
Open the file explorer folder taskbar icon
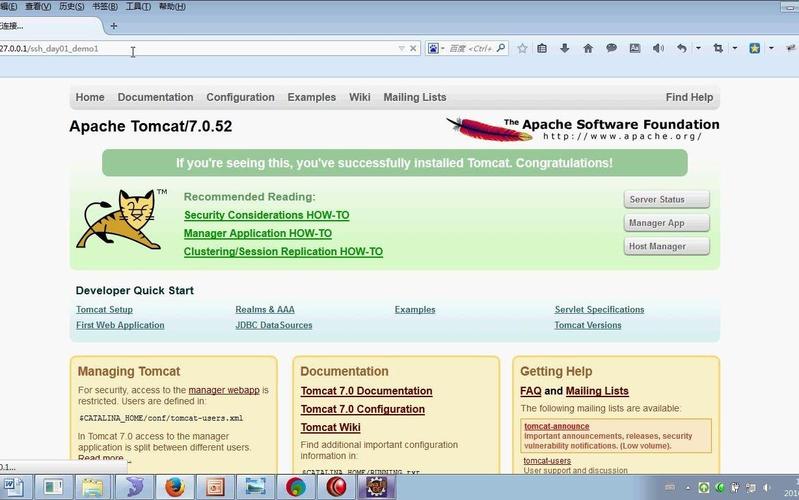[92, 487]
